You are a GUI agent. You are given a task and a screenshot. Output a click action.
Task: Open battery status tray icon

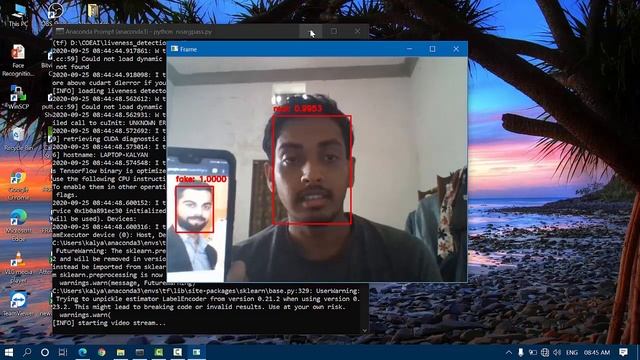click(x=533, y=352)
